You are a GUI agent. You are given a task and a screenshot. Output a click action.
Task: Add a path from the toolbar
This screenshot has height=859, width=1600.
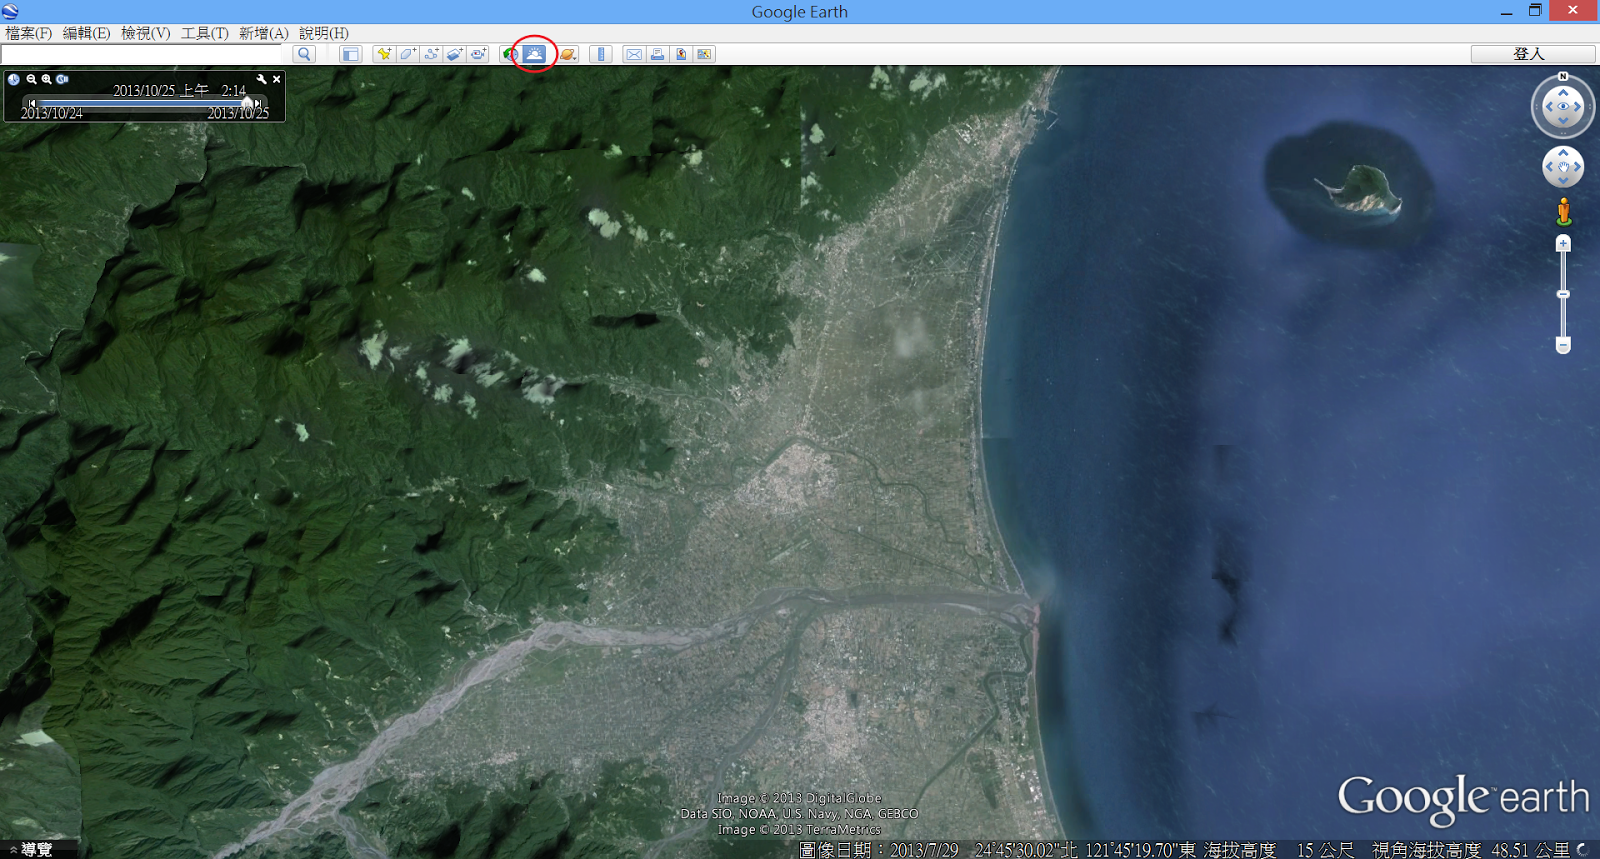click(431, 54)
